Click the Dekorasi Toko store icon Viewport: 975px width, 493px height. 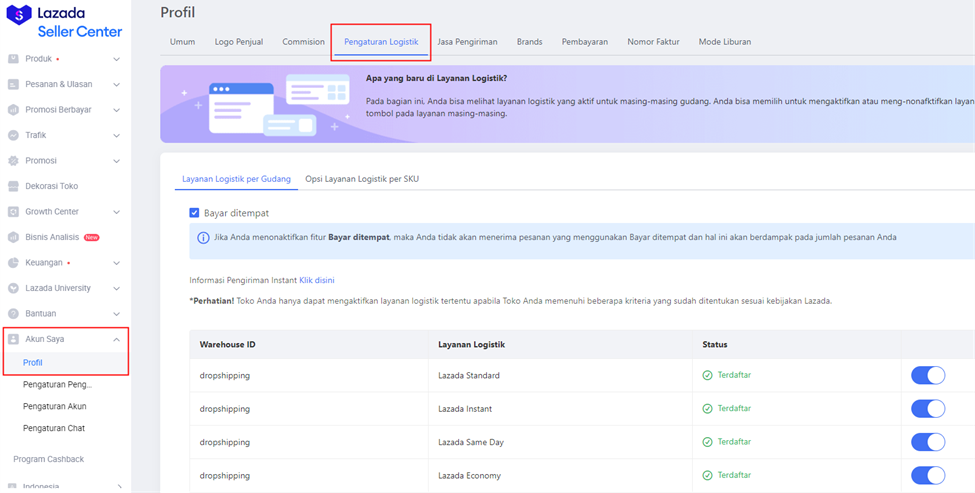[13, 187]
